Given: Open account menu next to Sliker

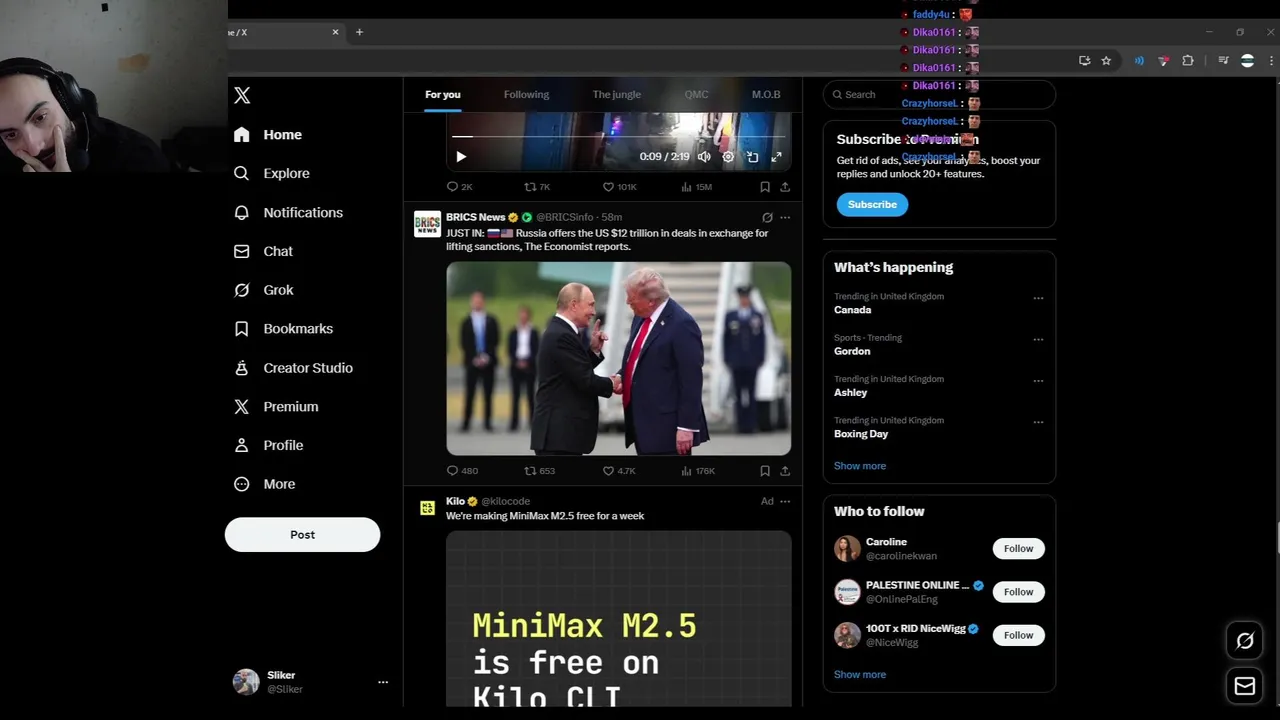Looking at the screenshot, I should tap(382, 682).
